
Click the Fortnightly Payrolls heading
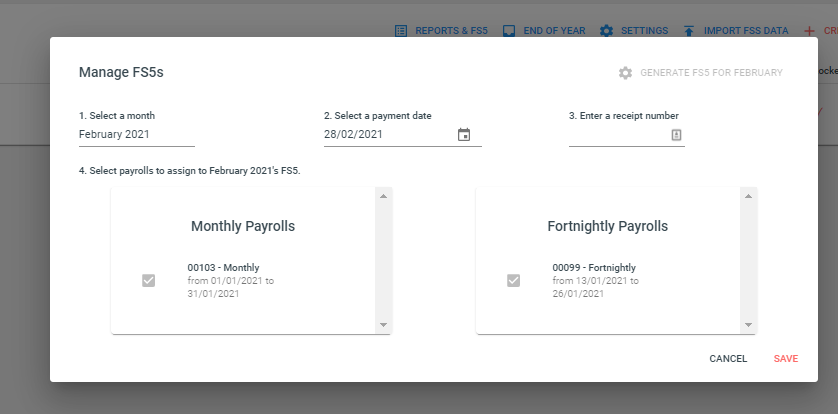point(608,226)
